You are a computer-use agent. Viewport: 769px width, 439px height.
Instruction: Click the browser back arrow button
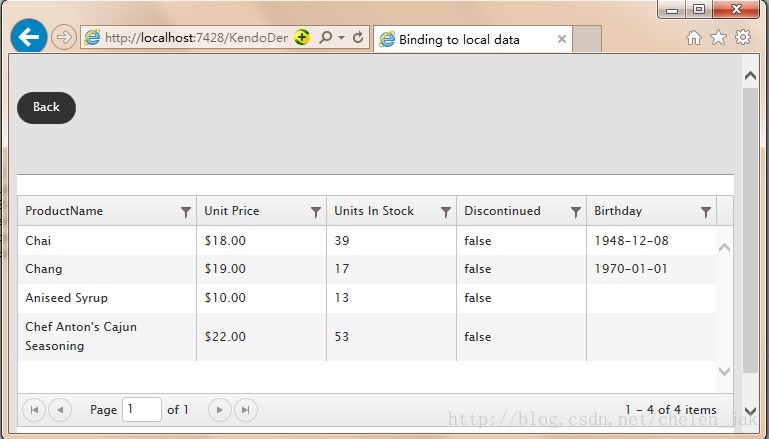28,36
